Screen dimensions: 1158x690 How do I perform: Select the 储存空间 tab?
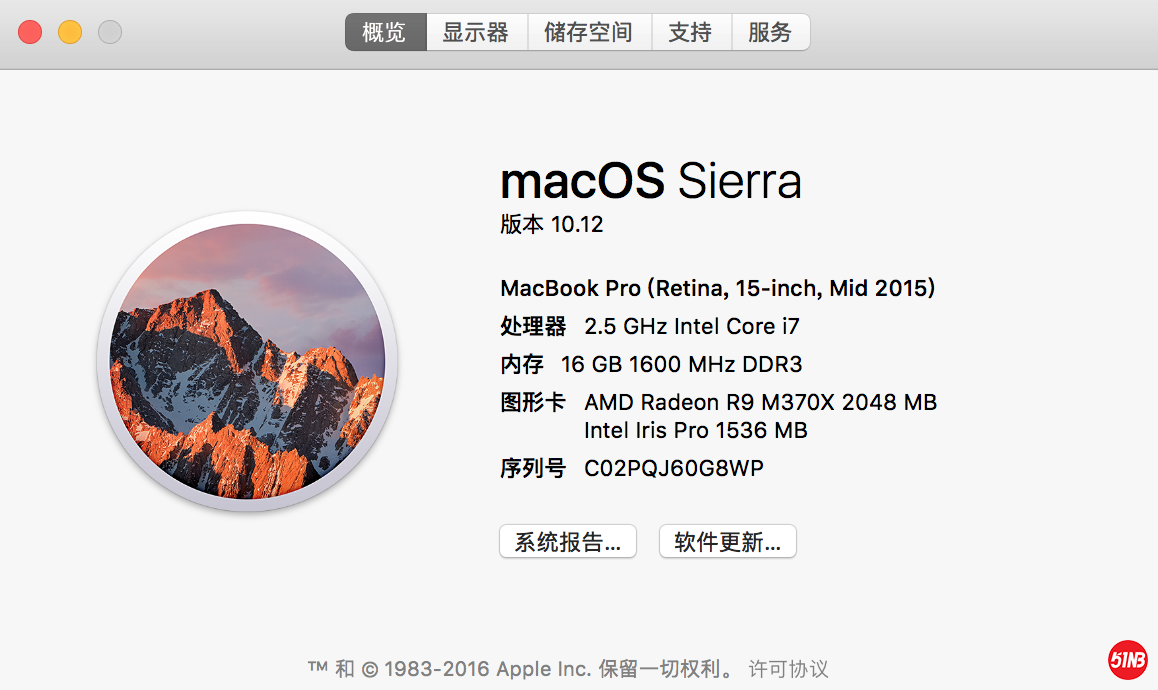coord(588,32)
